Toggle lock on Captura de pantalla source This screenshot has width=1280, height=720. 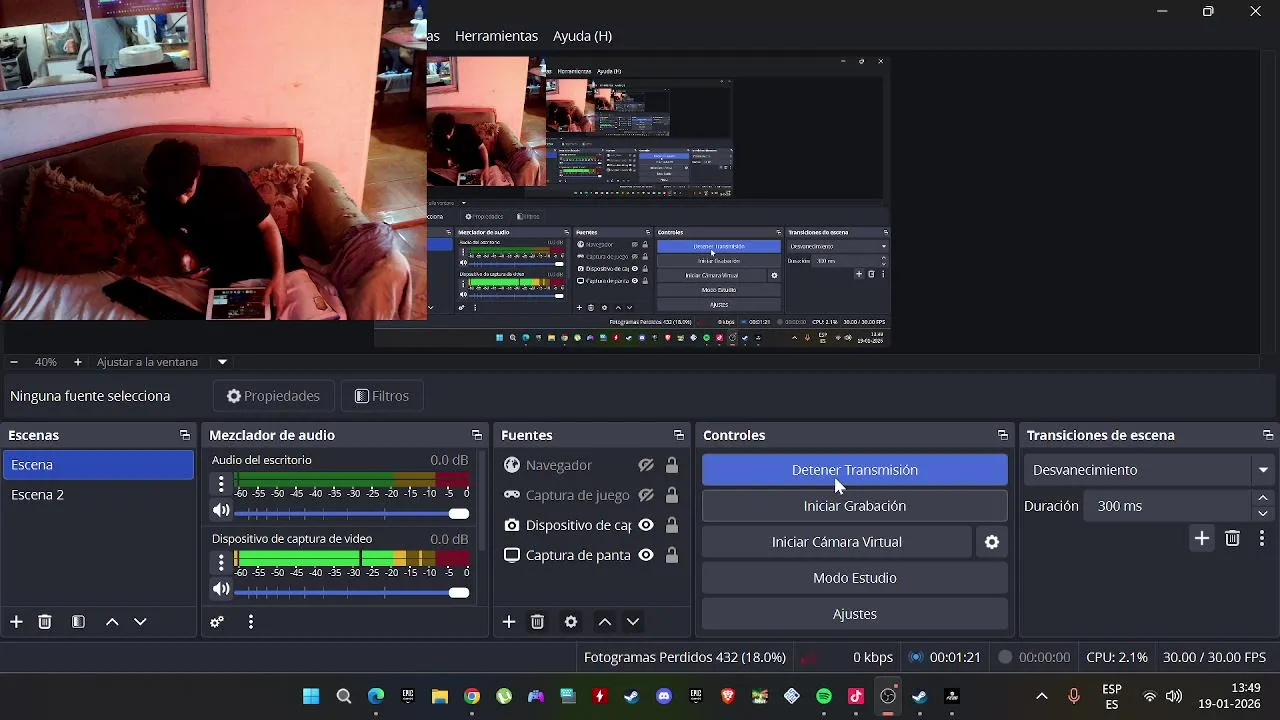[672, 555]
